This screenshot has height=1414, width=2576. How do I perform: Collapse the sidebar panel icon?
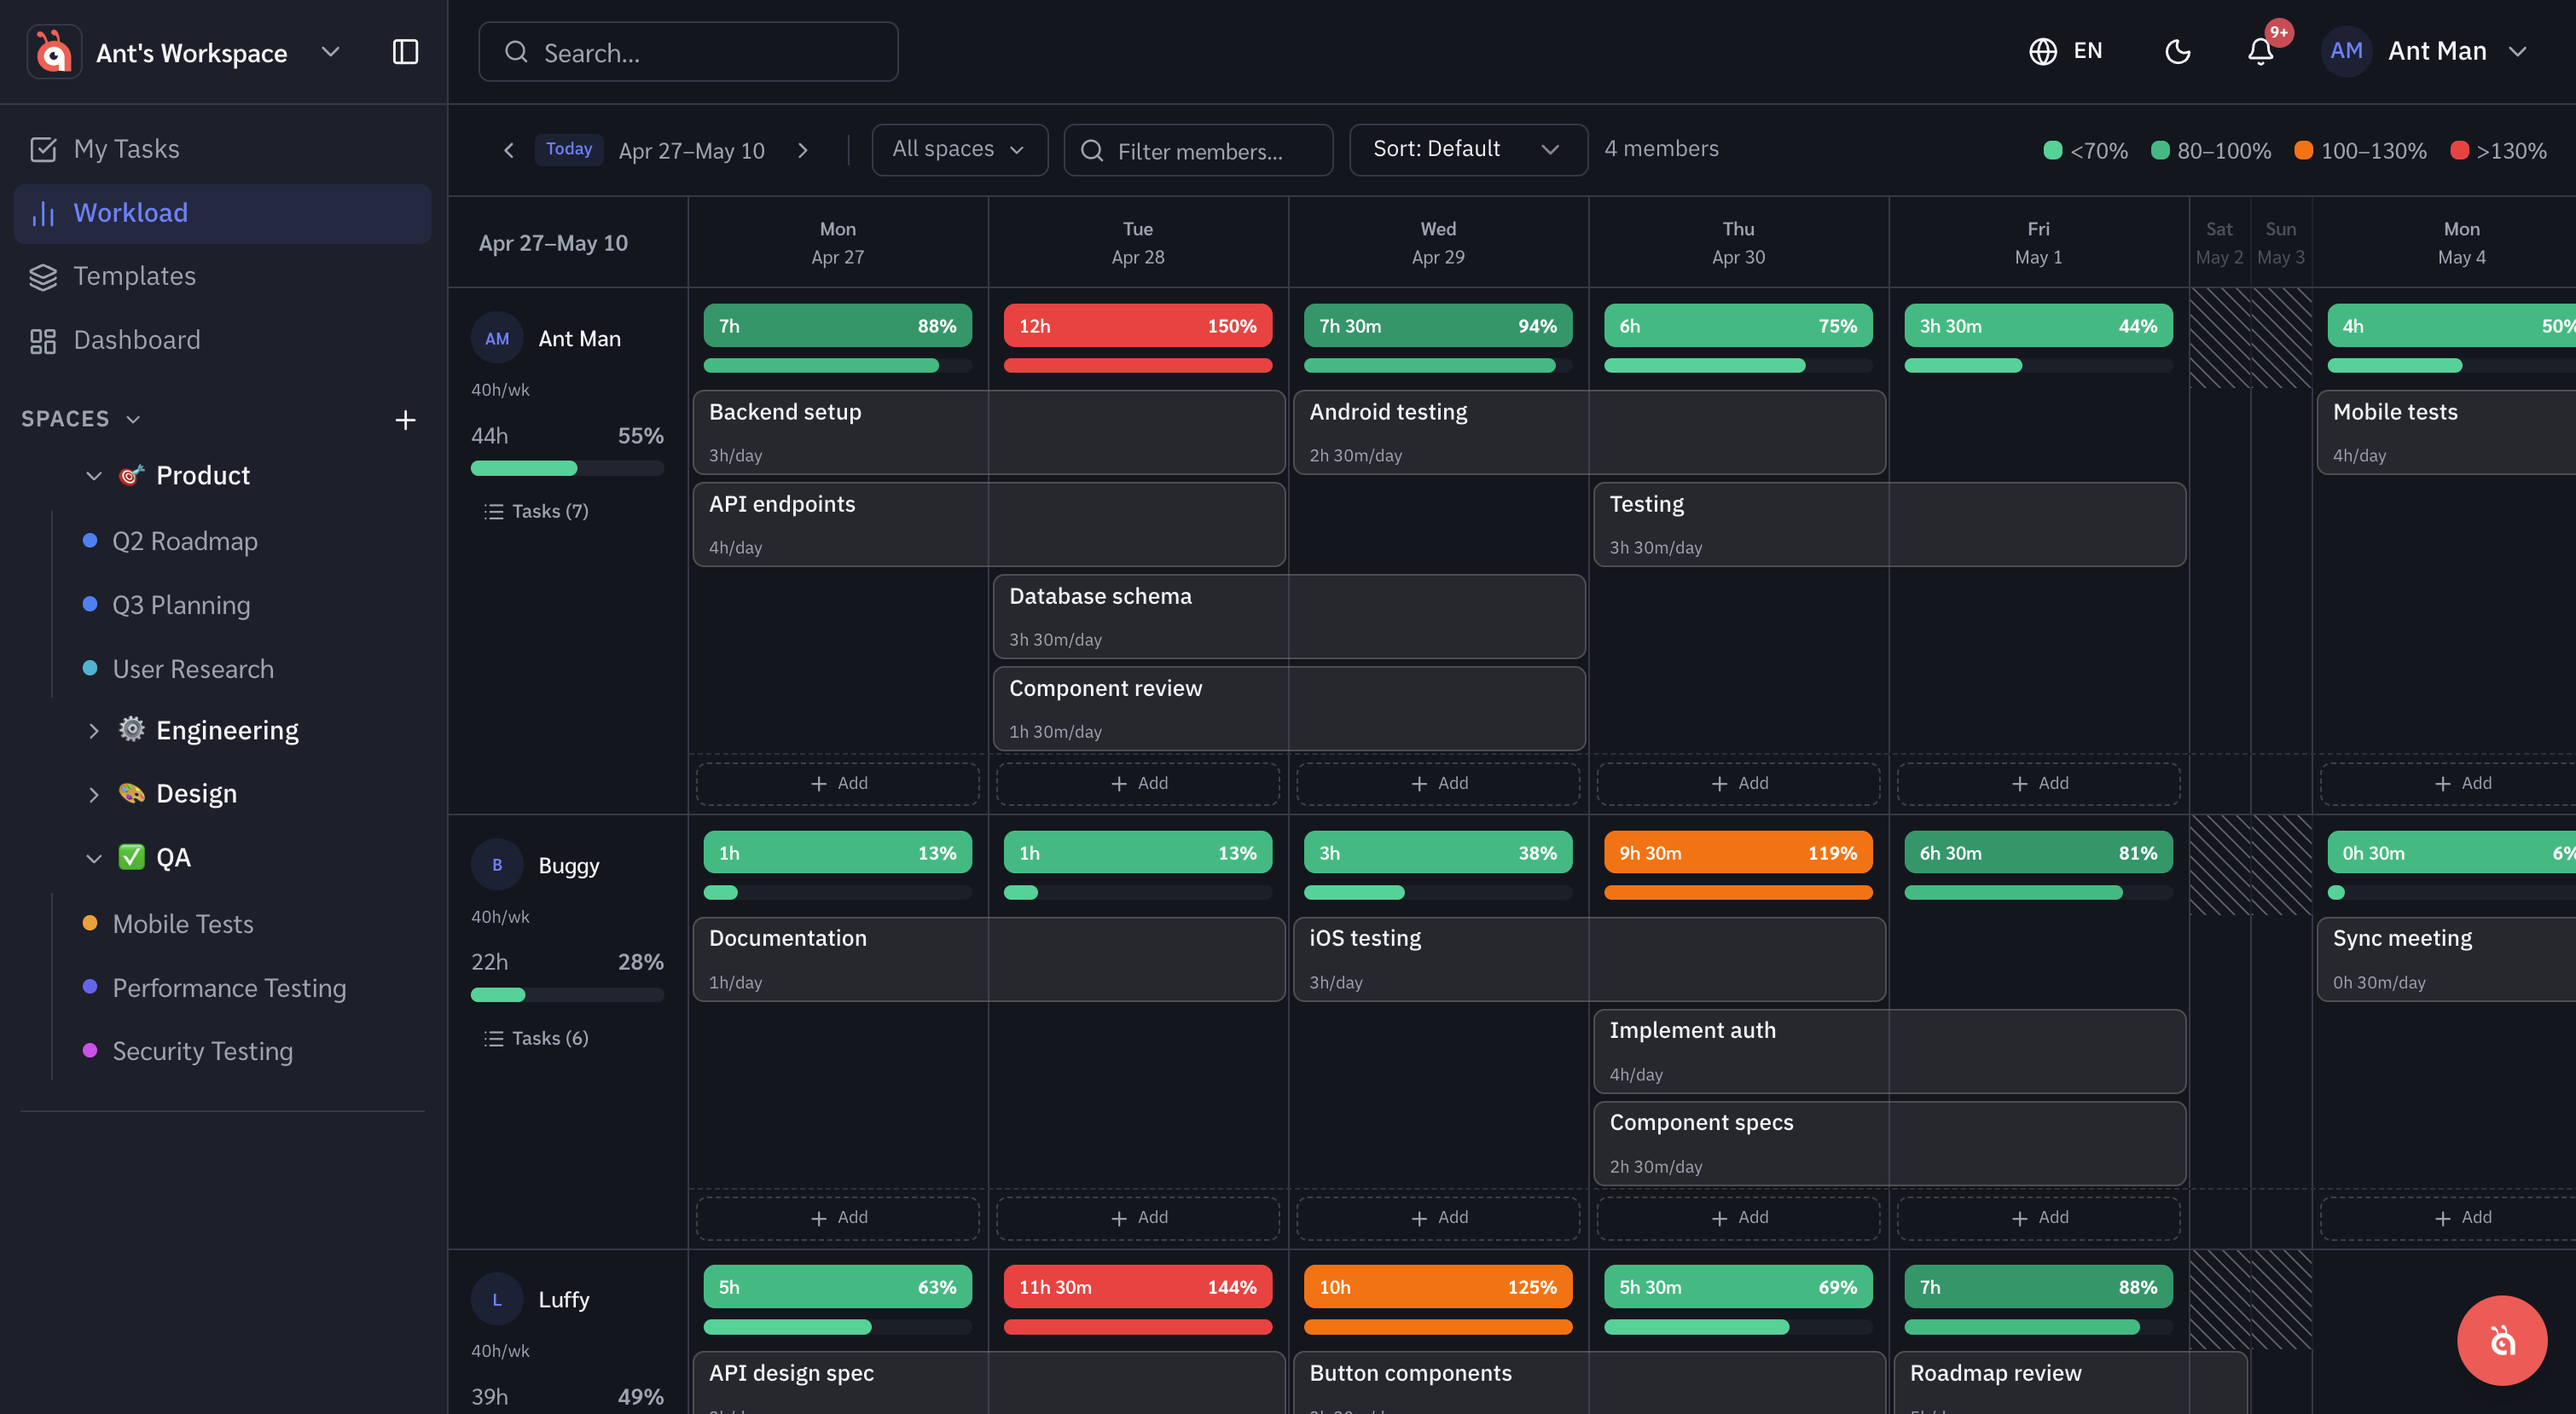point(405,52)
